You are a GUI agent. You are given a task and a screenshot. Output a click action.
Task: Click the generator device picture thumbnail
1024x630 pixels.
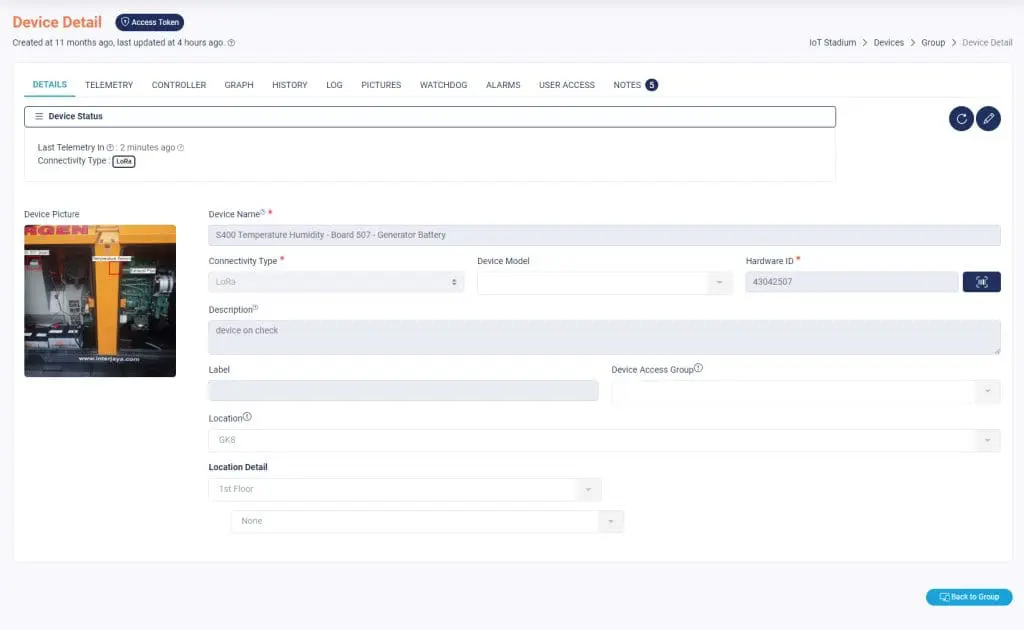click(x=100, y=300)
